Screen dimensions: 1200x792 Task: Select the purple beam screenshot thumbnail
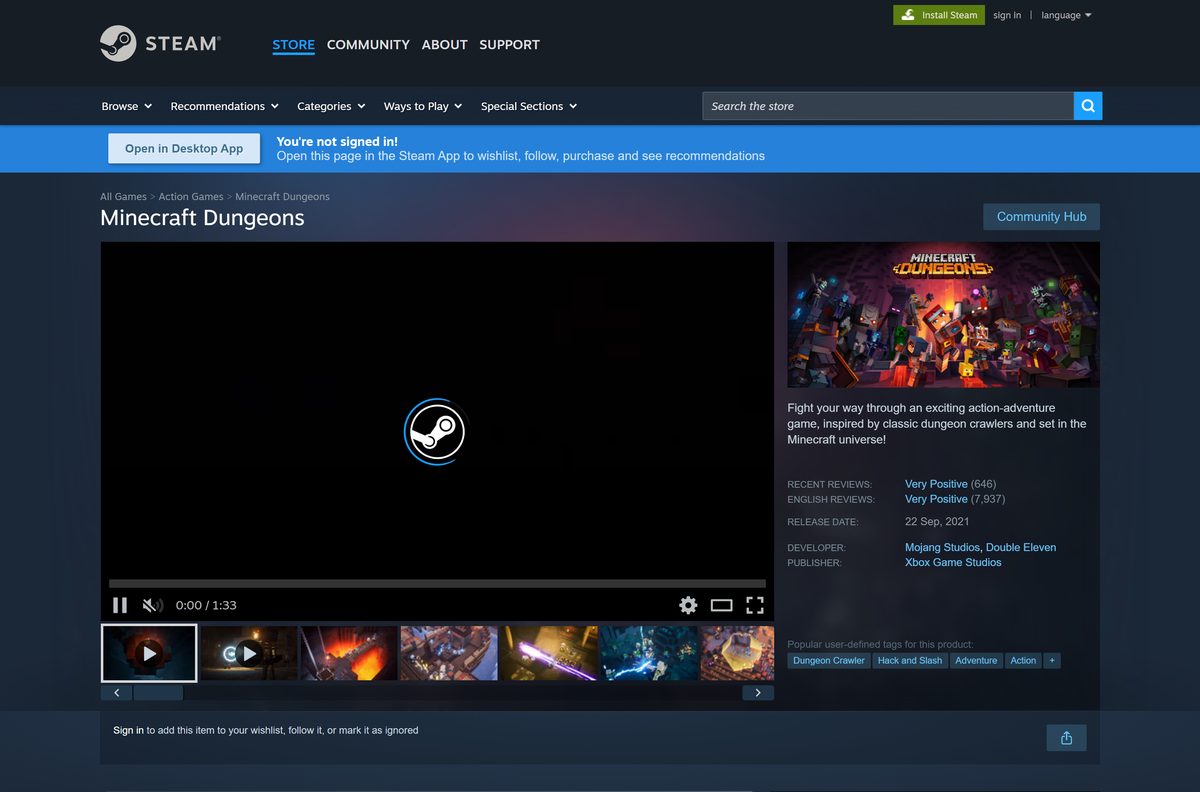[x=549, y=653]
